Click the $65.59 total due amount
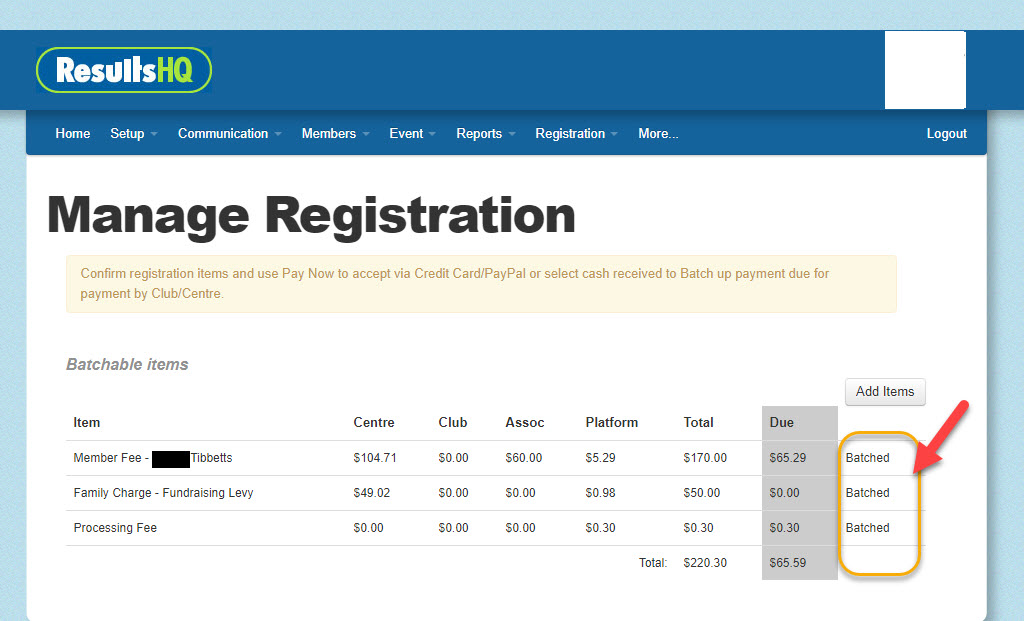1024x621 pixels. (x=788, y=562)
